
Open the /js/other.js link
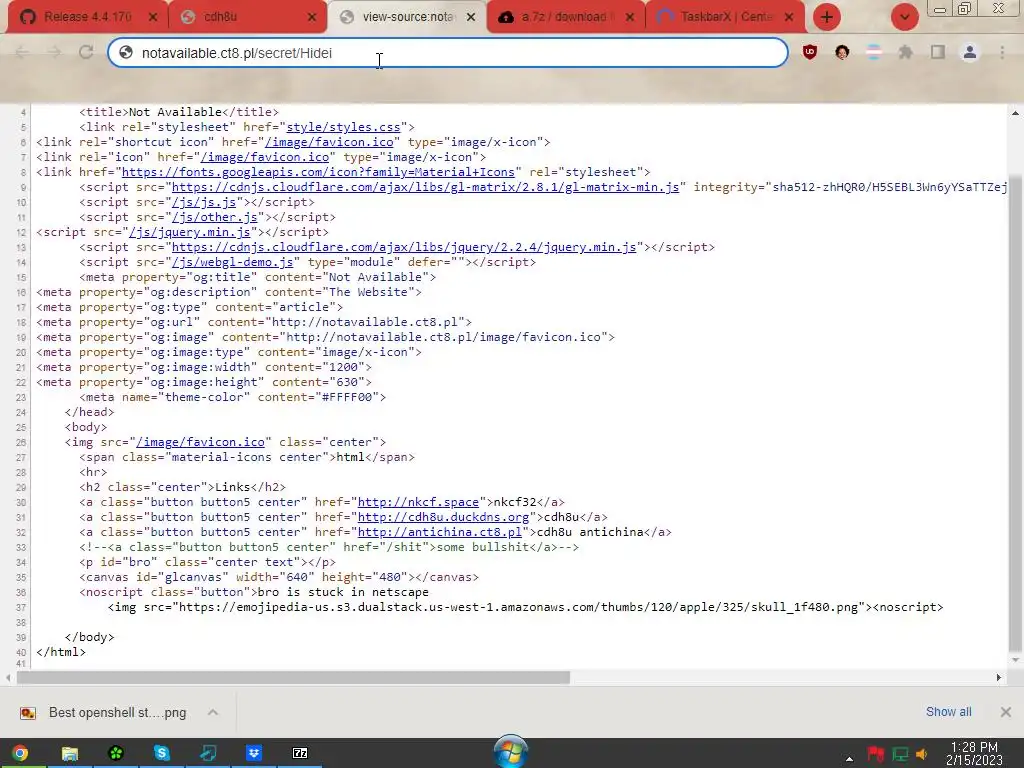(214, 217)
